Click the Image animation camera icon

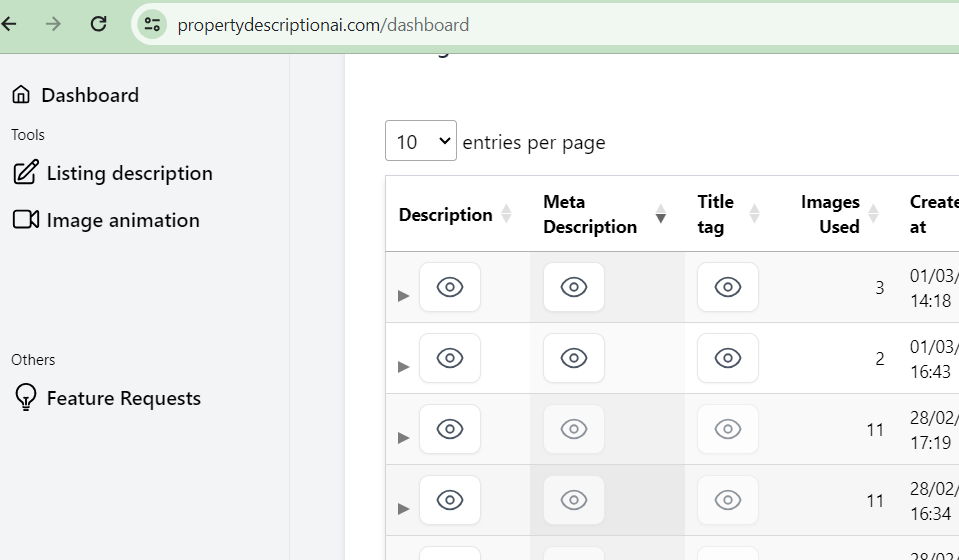click(25, 220)
